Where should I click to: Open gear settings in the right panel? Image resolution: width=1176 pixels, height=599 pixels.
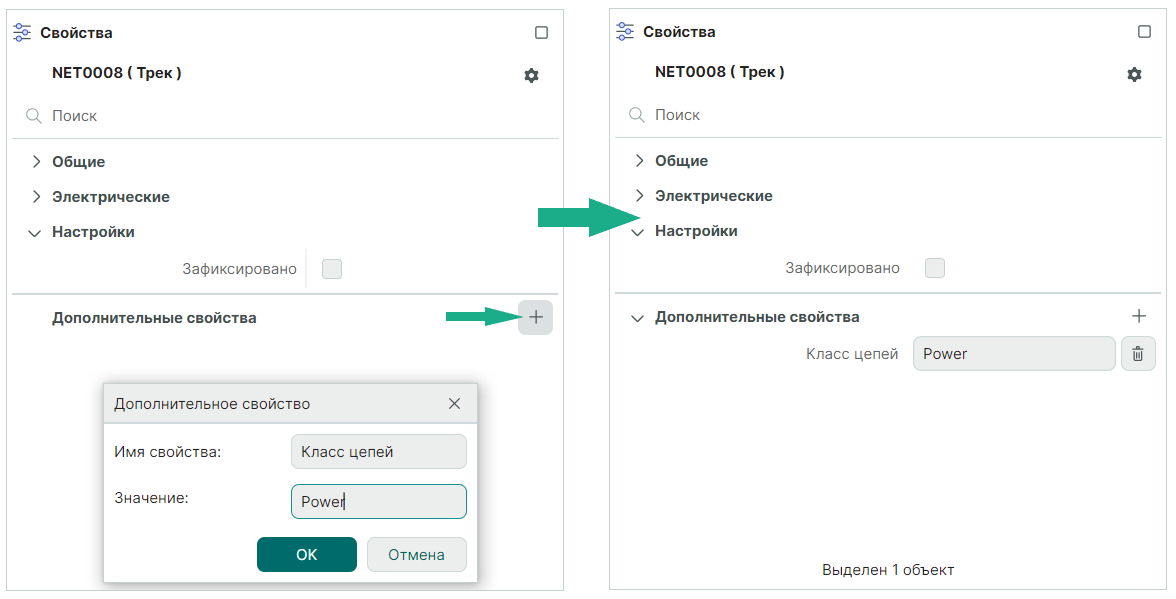click(1134, 74)
